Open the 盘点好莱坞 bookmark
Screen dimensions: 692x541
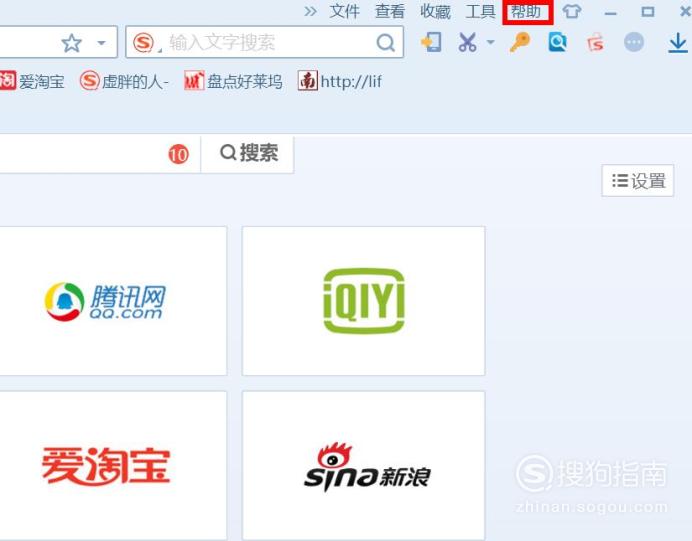pos(233,81)
